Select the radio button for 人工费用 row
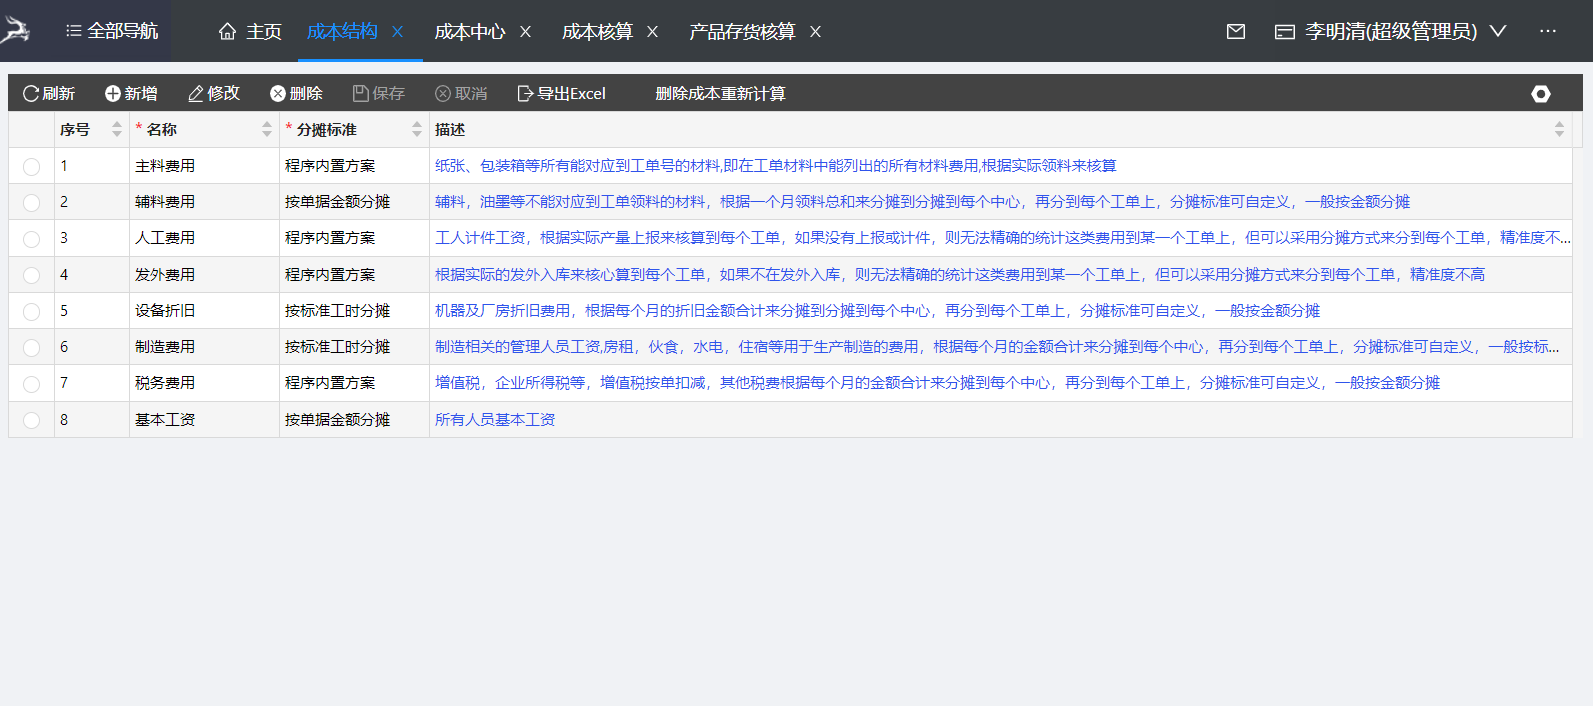Viewport: 1593px width, 706px height. pos(32,239)
